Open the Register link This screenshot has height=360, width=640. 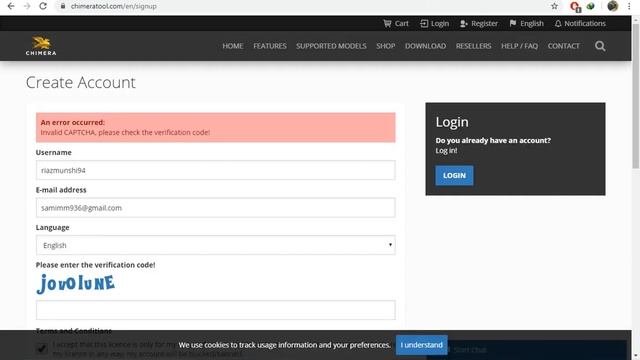pos(484,24)
